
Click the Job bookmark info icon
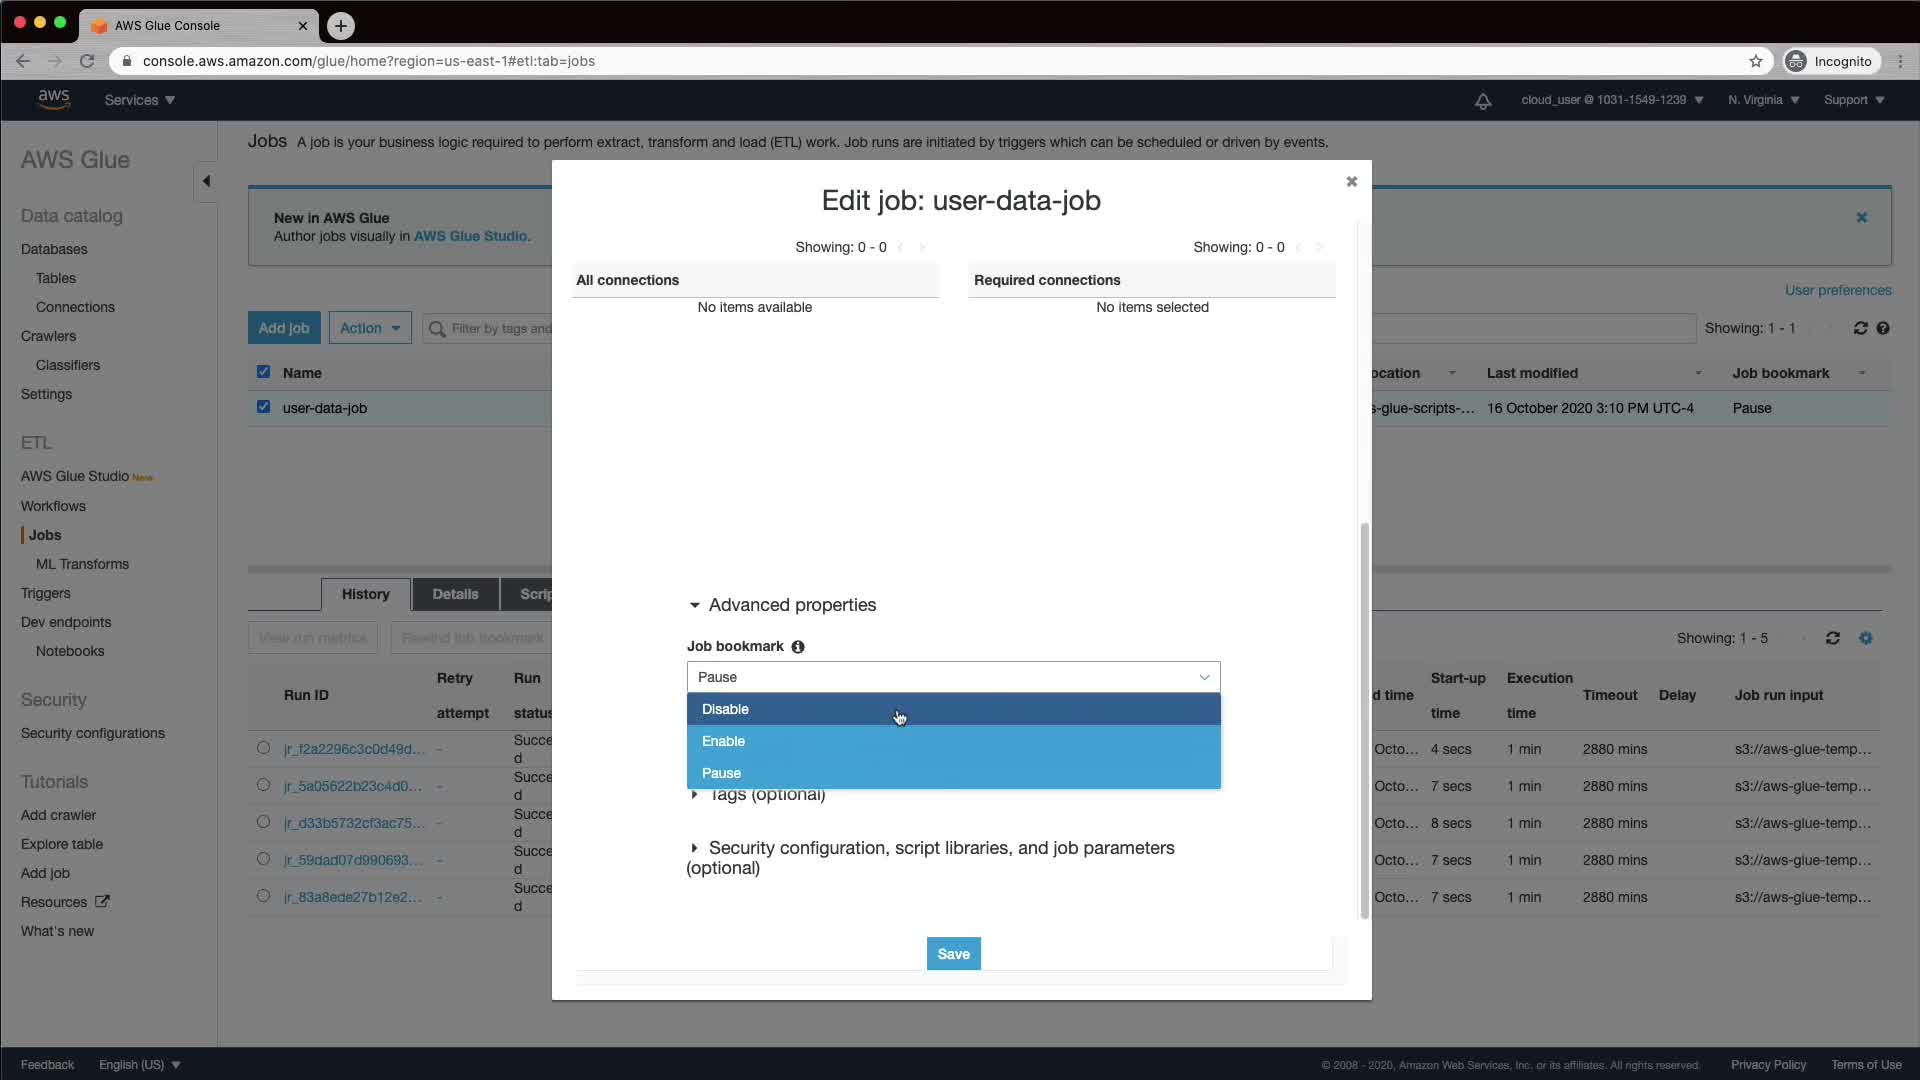(798, 647)
